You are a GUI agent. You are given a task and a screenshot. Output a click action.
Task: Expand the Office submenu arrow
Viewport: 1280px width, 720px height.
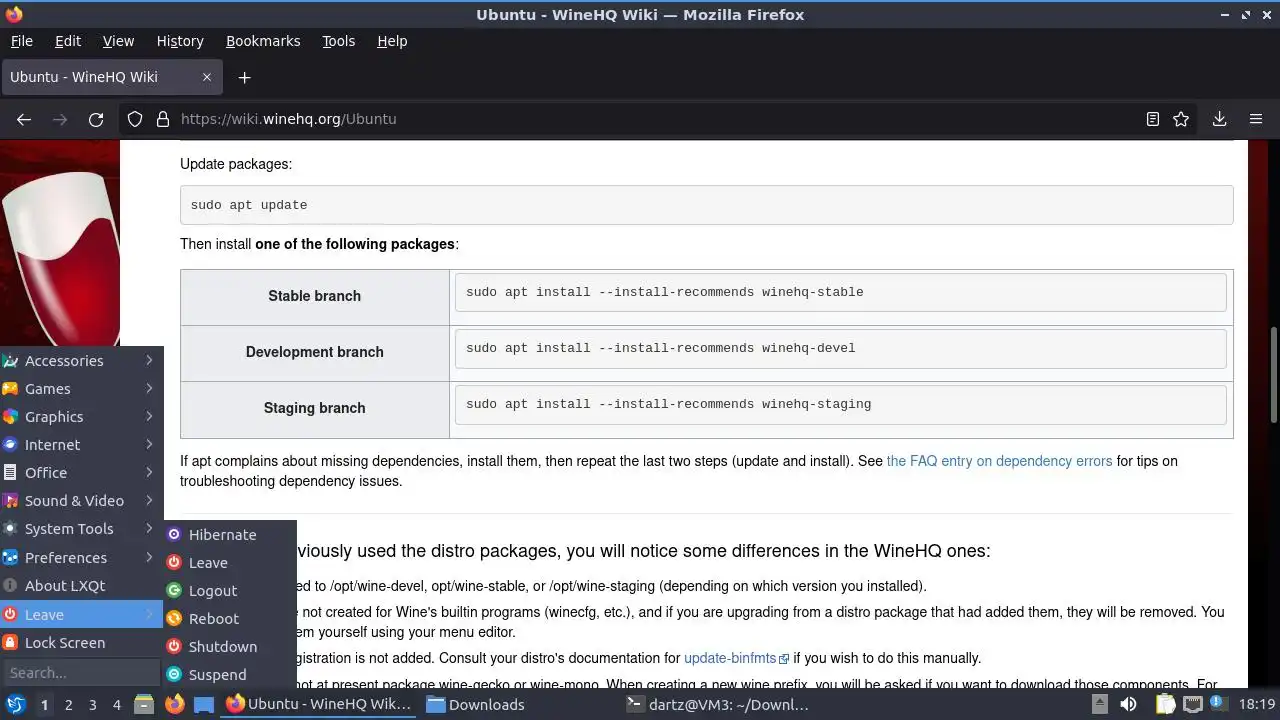pyautogui.click(x=149, y=472)
